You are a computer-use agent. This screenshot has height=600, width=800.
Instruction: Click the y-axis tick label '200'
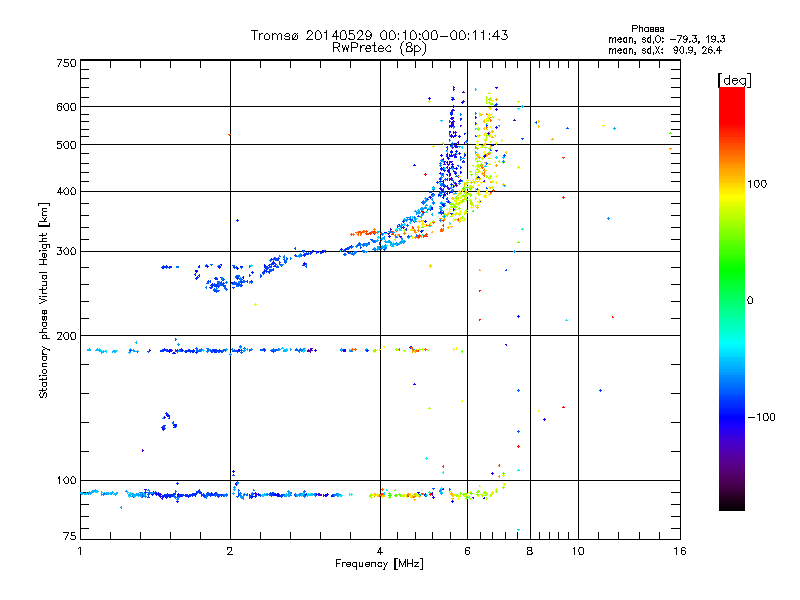66,336
